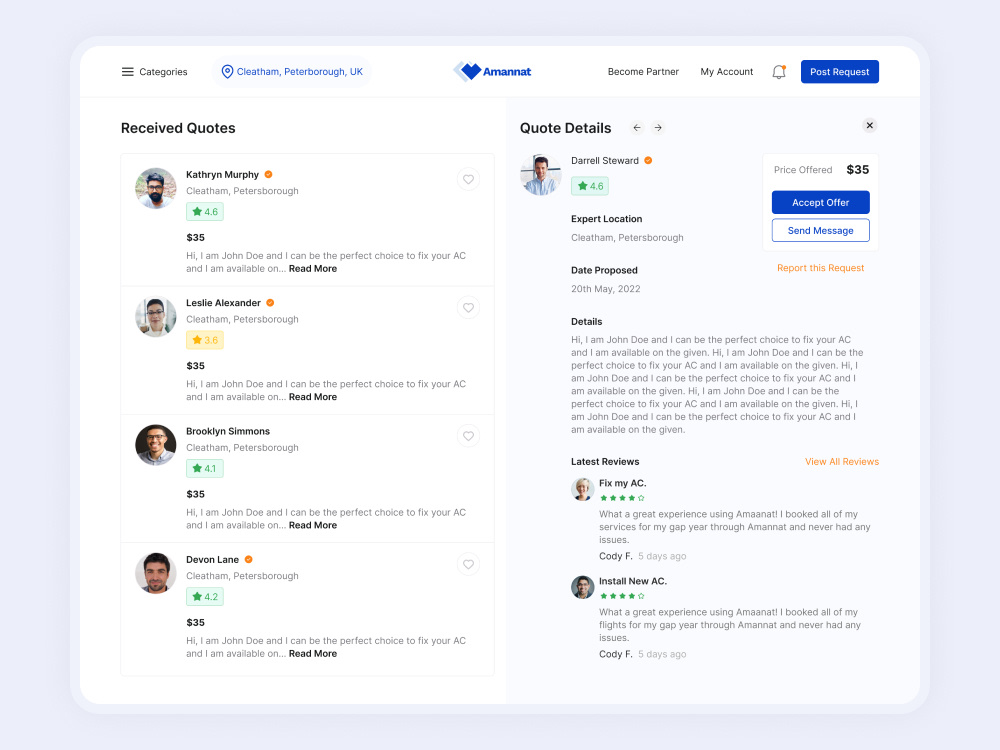Click Leslie Alexander's 3.6 rating badge
Viewport: 1000px width, 750px height.
click(x=205, y=340)
